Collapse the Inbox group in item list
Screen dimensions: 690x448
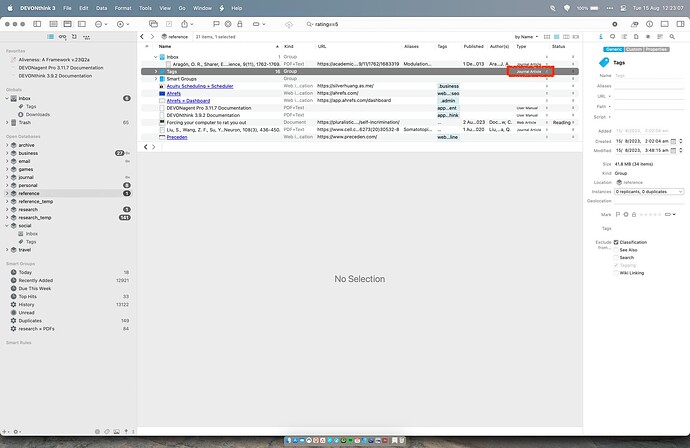[155, 57]
